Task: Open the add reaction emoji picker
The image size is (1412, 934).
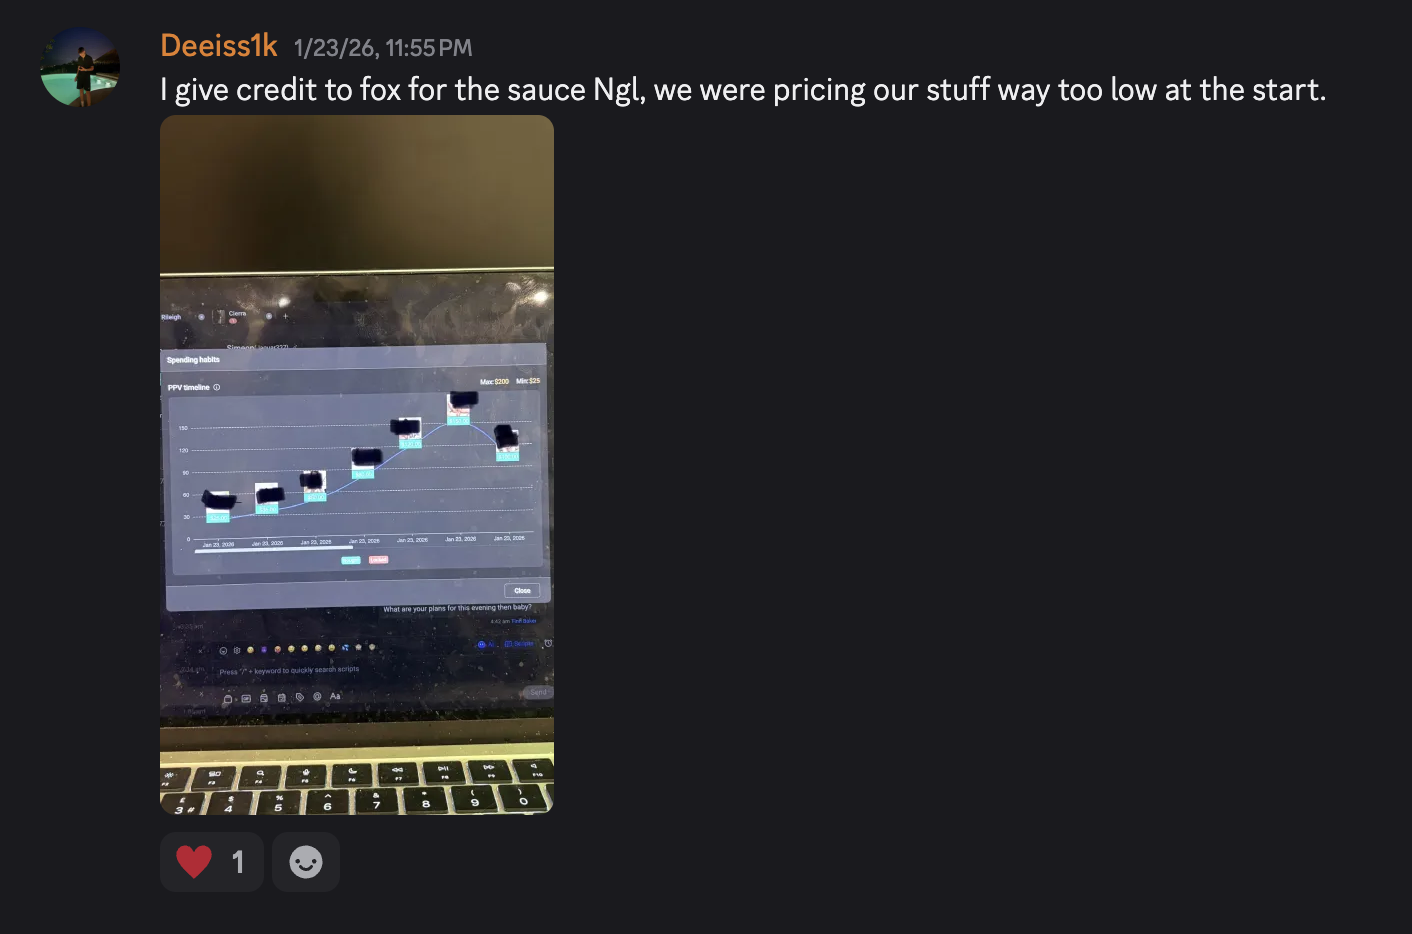Action: (x=306, y=861)
